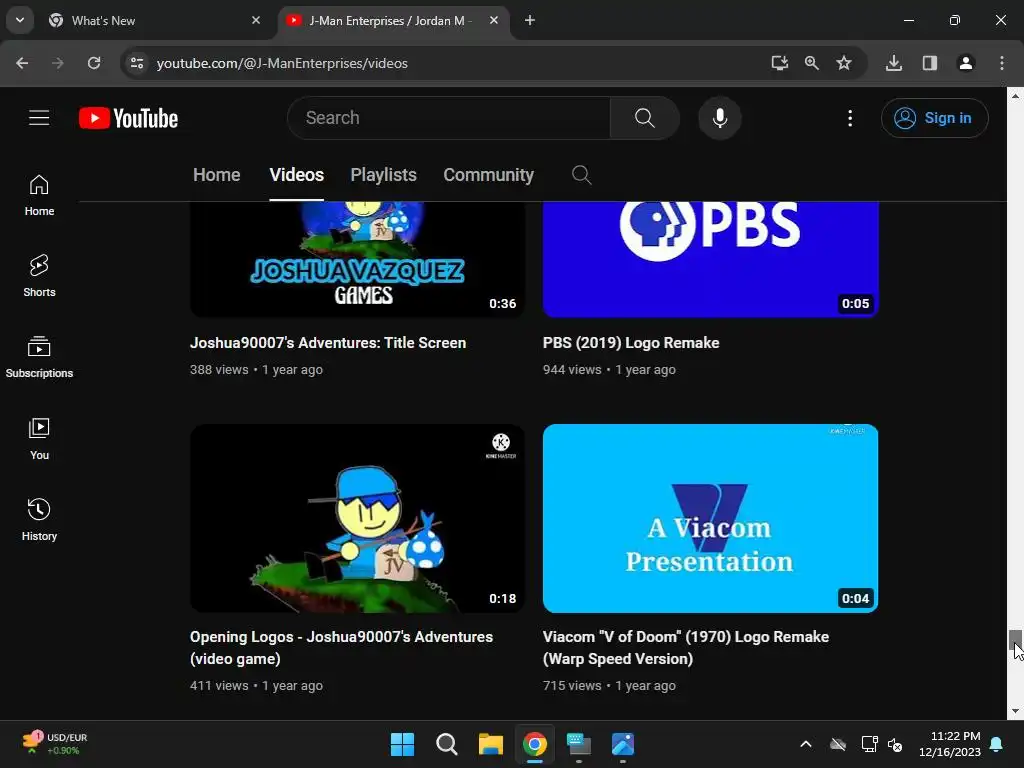Toggle Chrome side panel icon
This screenshot has width=1024, height=768.
[x=930, y=63]
